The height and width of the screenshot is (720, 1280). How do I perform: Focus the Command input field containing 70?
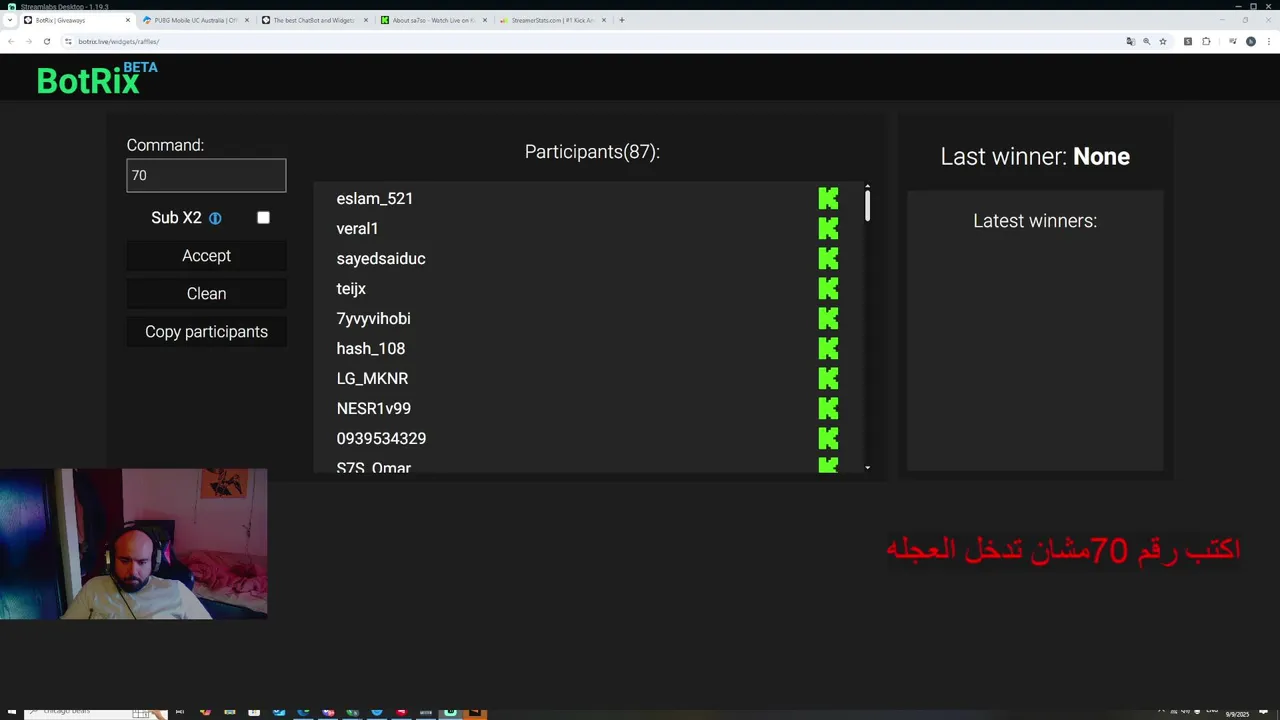(206, 175)
